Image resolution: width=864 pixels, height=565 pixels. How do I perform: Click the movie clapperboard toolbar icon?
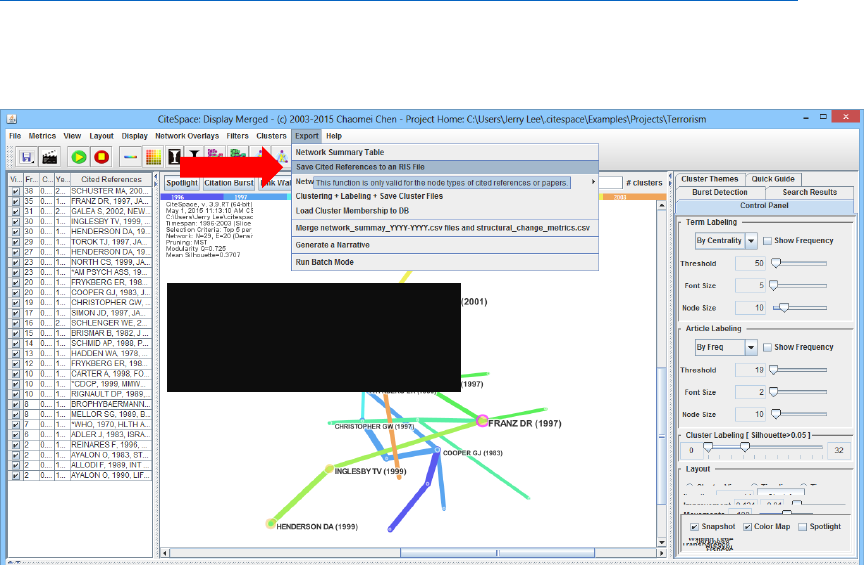coord(50,157)
